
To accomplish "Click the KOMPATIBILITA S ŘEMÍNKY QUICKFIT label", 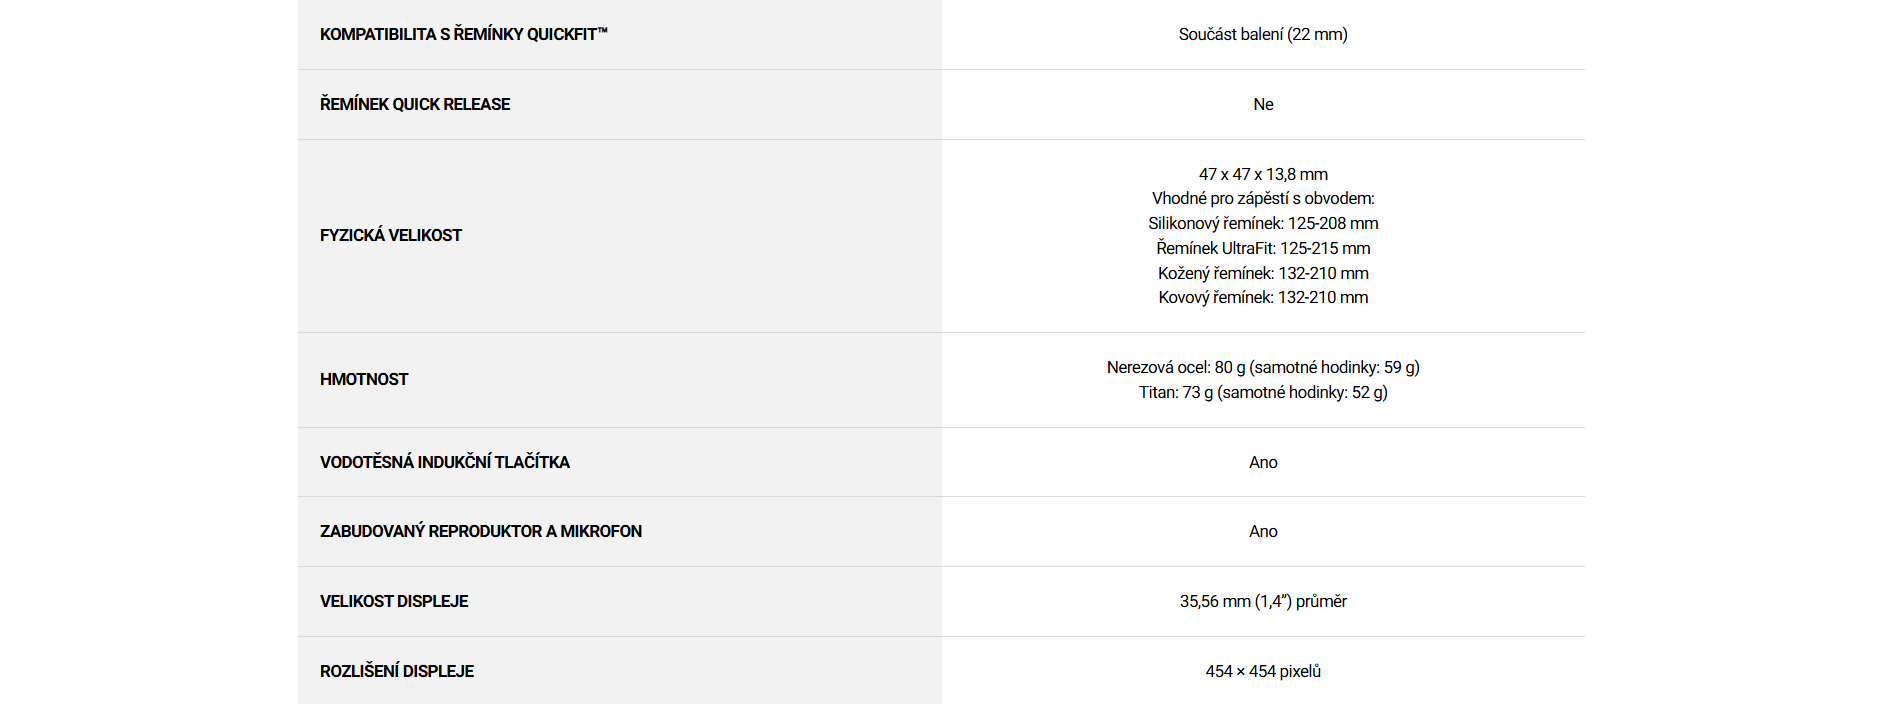I will [463, 34].
